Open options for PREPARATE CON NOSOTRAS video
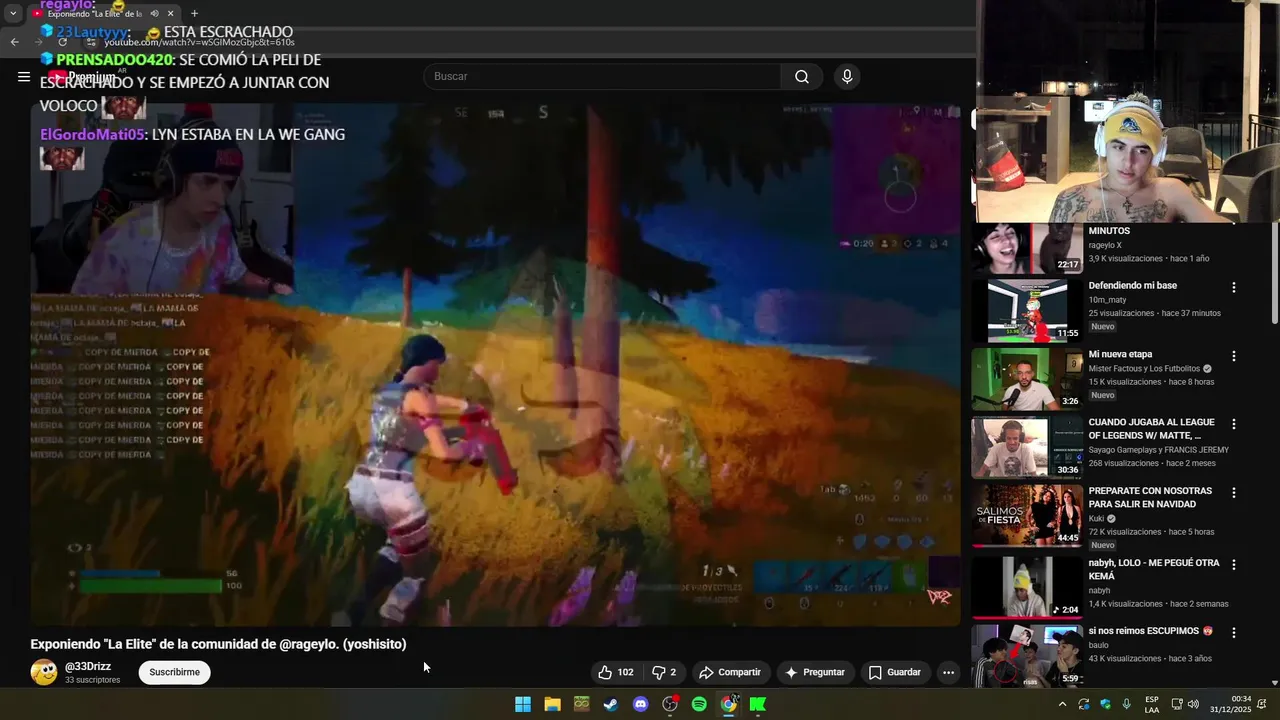The height and width of the screenshot is (720, 1280). (x=1234, y=493)
